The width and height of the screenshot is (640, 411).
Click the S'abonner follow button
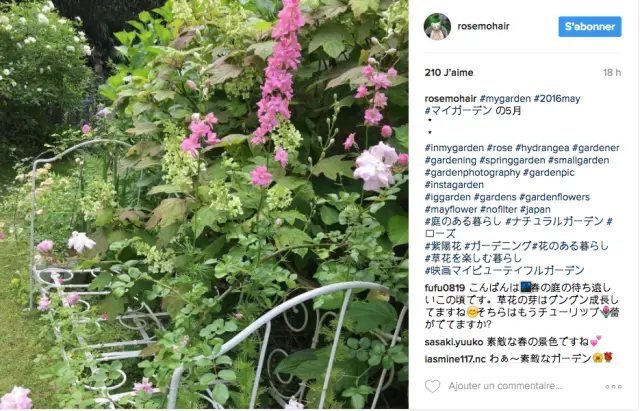590,27
